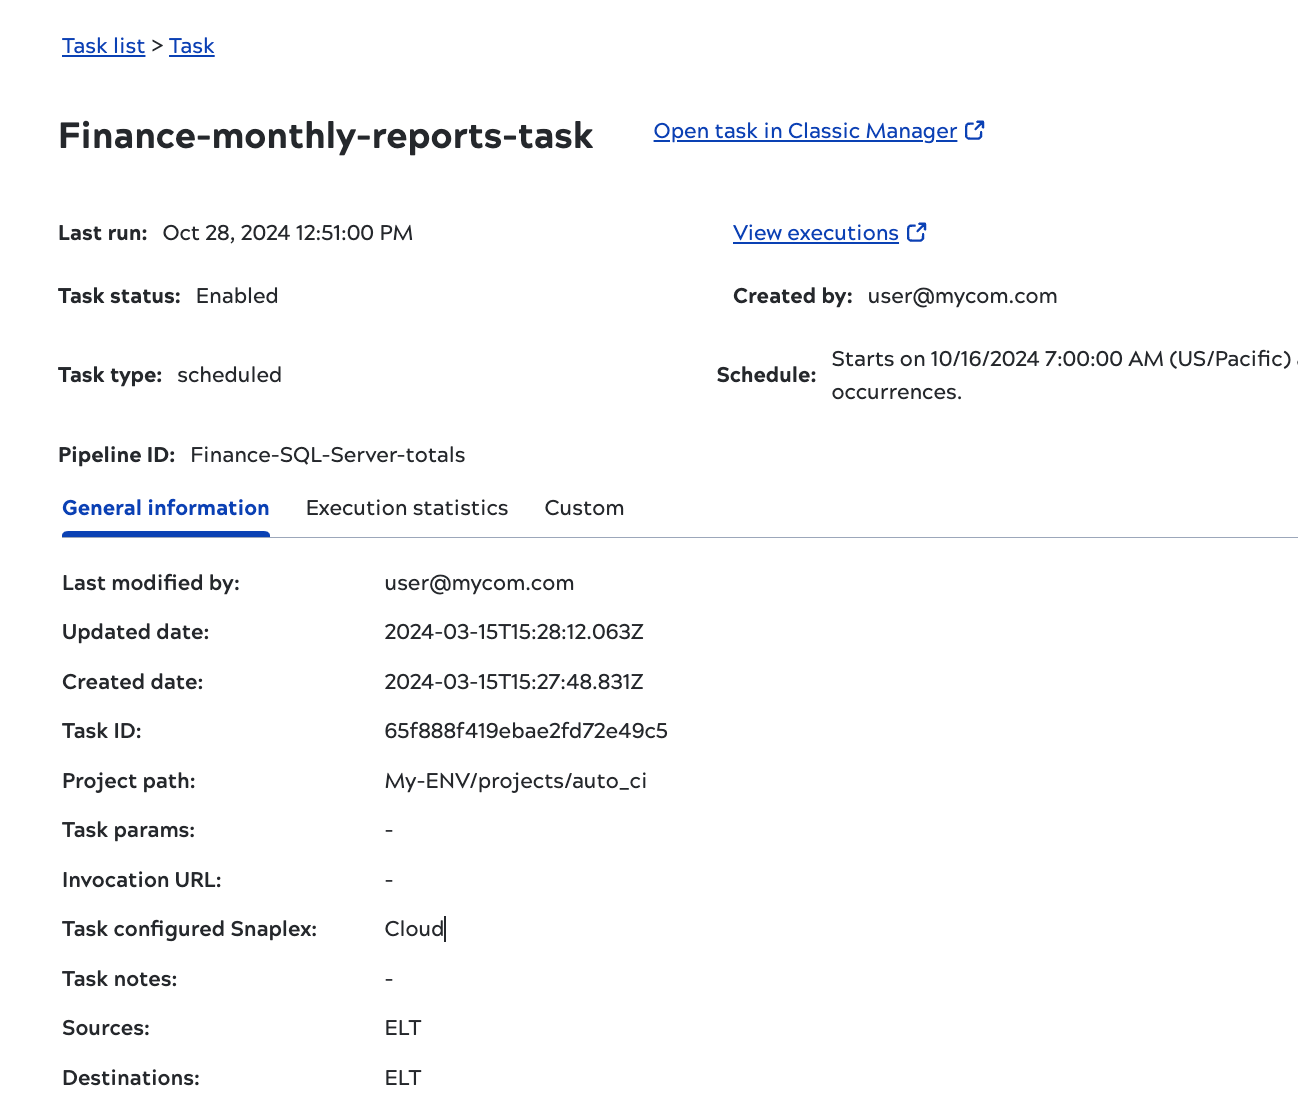
Task: Click the task title Finance-monthly-reports-task
Action: click(x=326, y=135)
